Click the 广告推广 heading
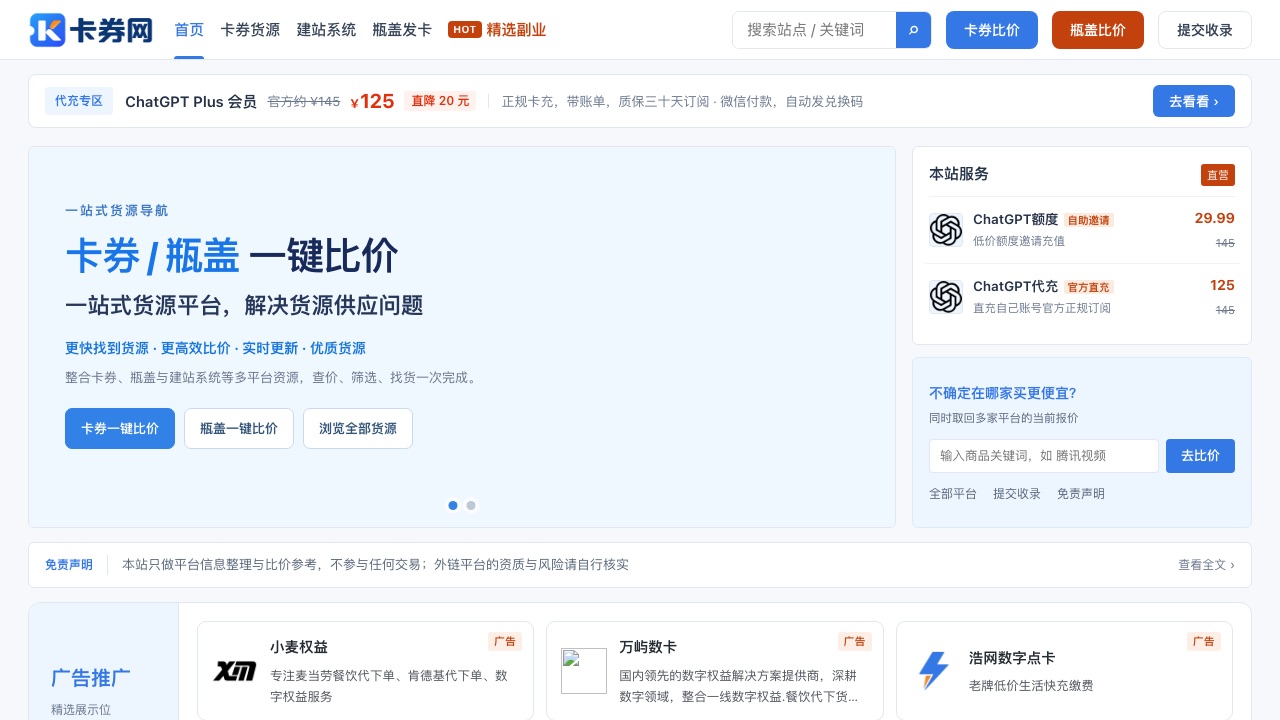 (x=91, y=678)
